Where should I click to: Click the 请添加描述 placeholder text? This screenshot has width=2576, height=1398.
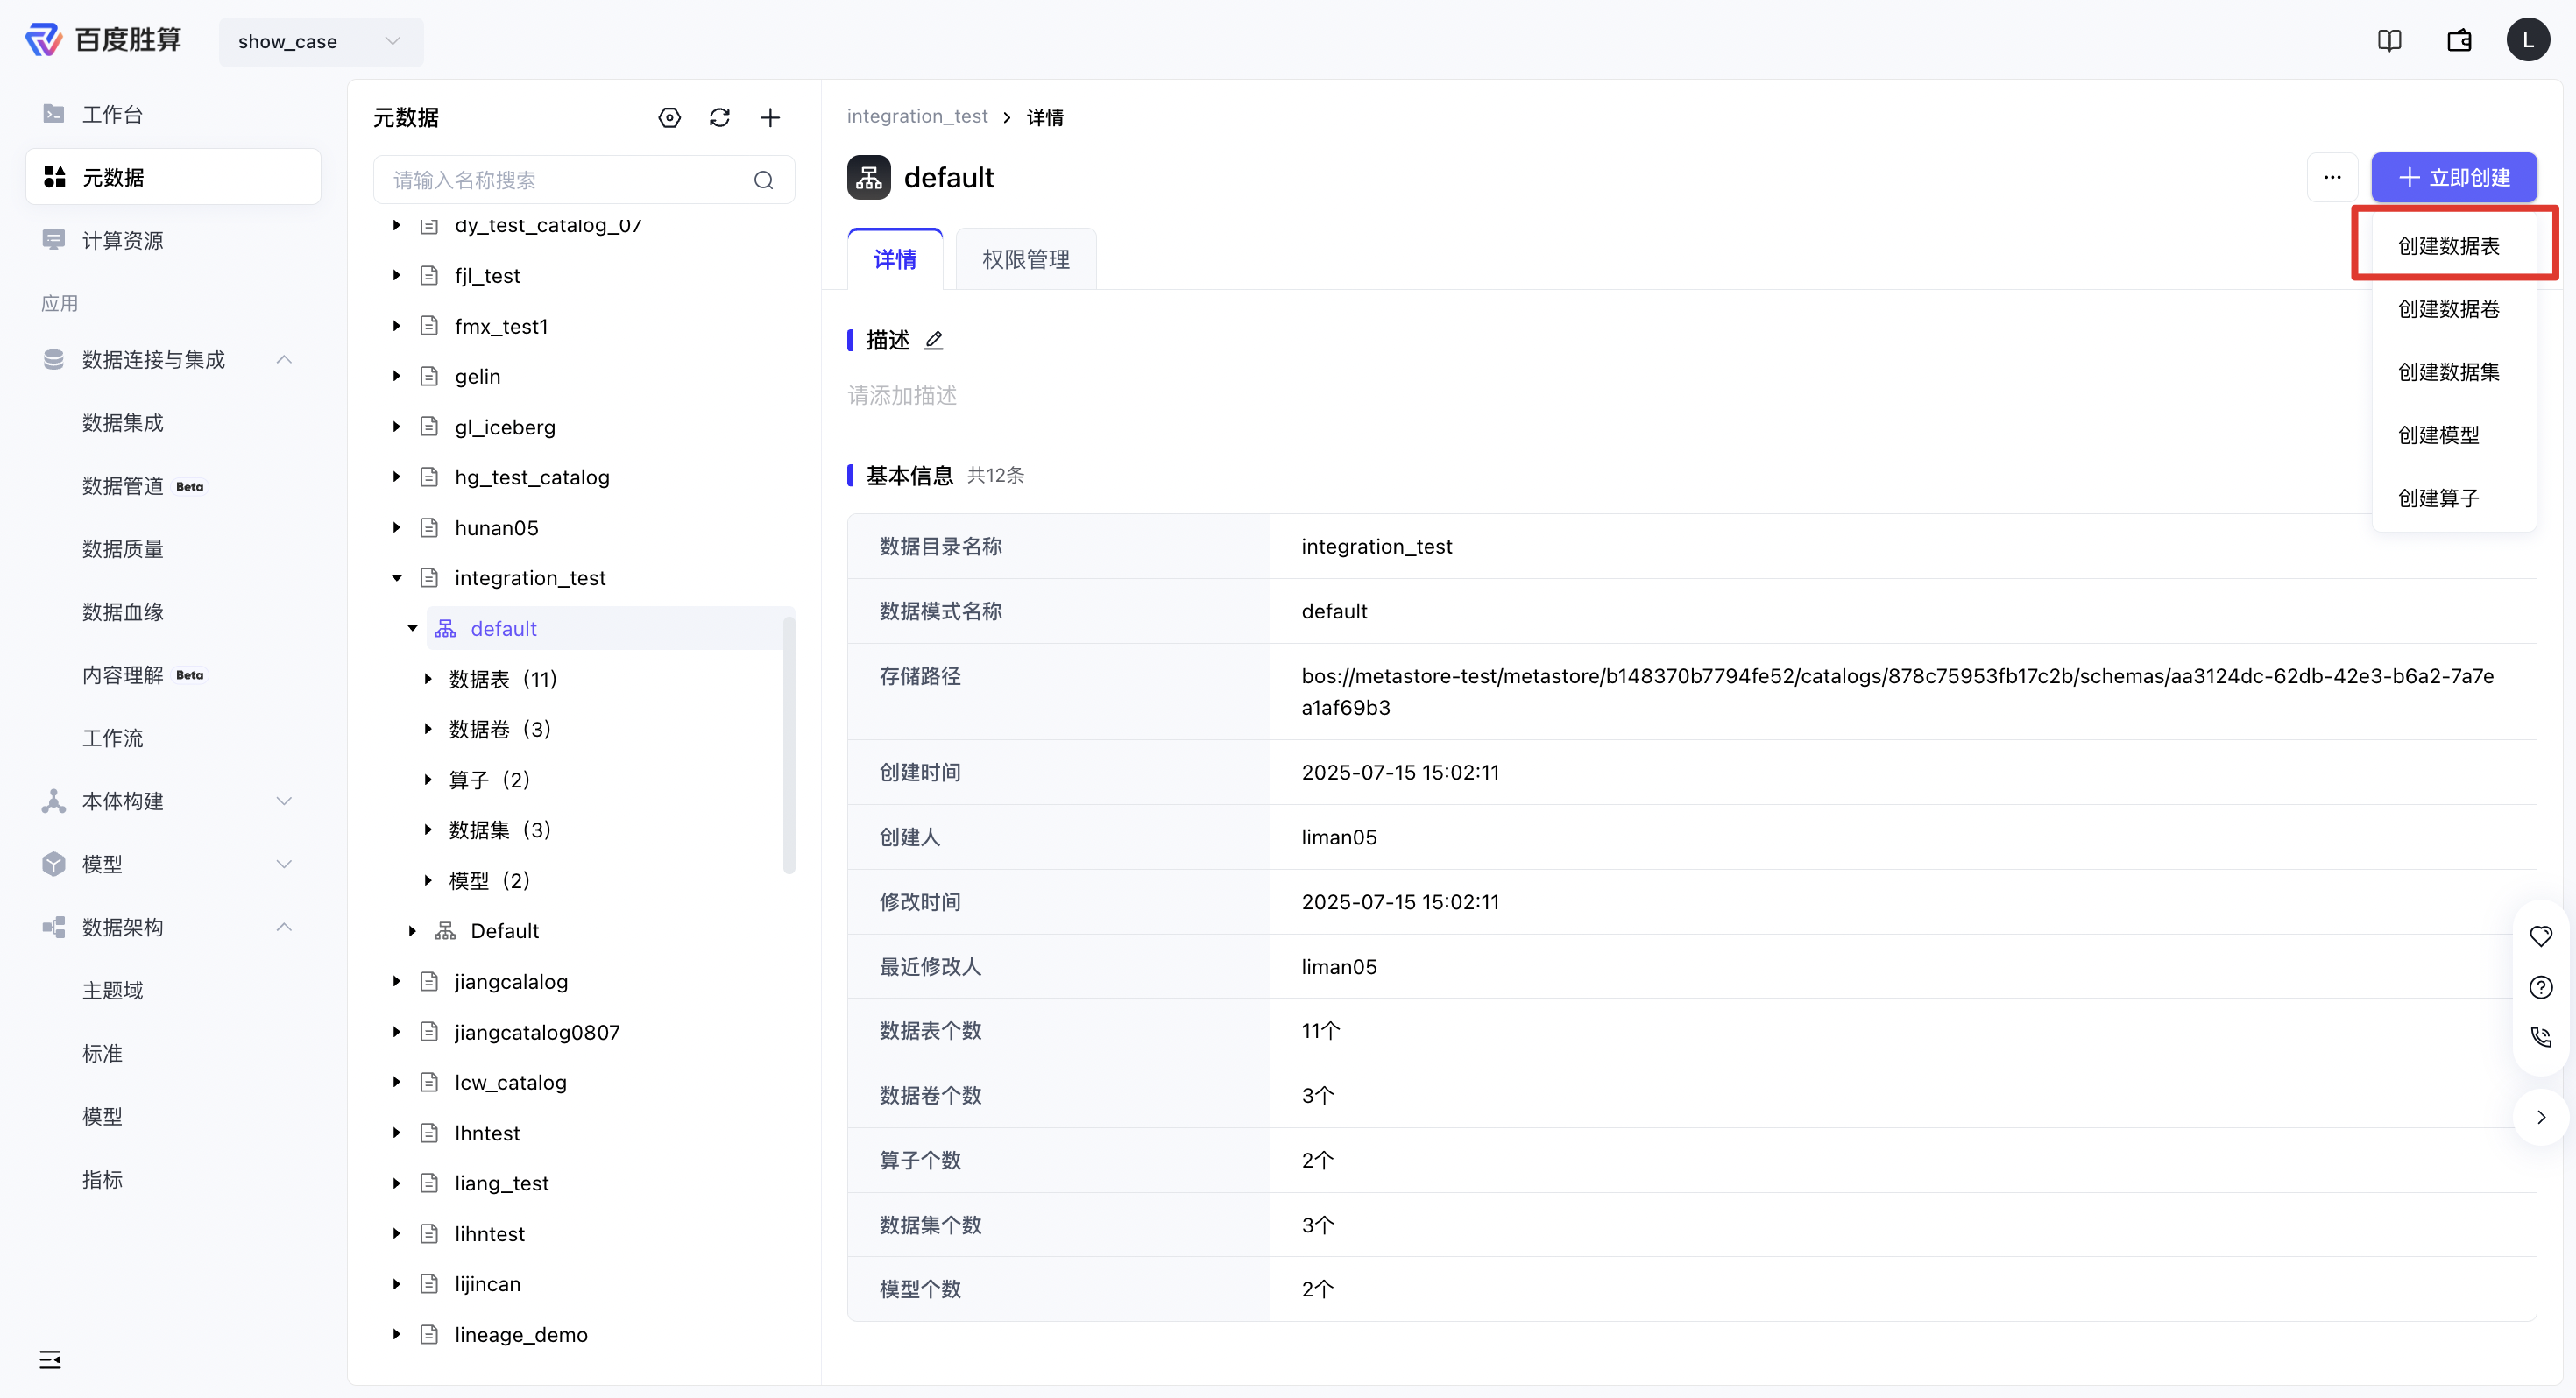click(902, 395)
